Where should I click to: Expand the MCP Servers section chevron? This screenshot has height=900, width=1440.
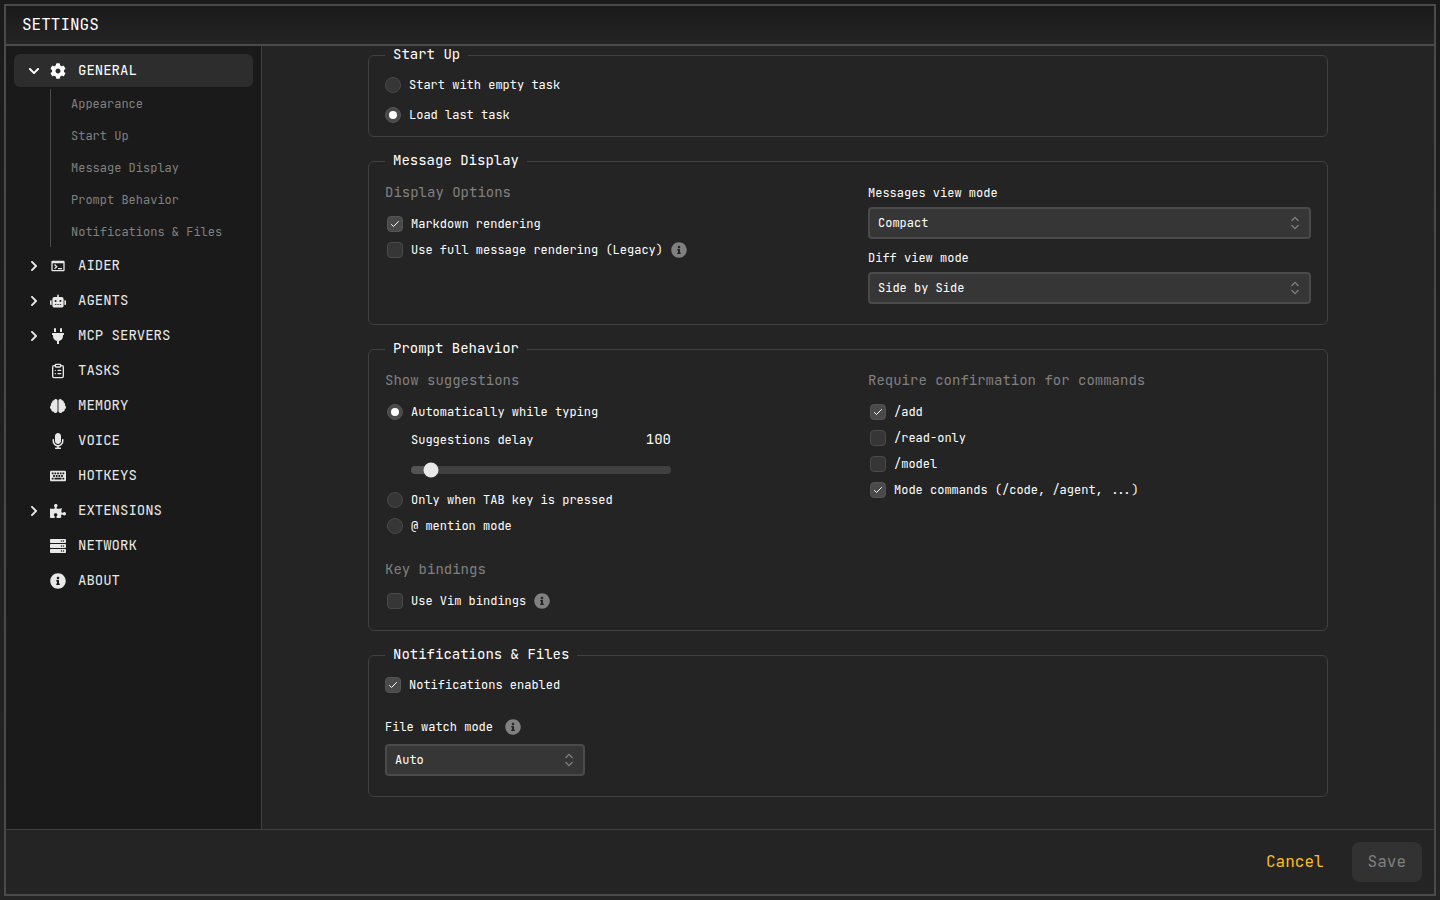(34, 336)
